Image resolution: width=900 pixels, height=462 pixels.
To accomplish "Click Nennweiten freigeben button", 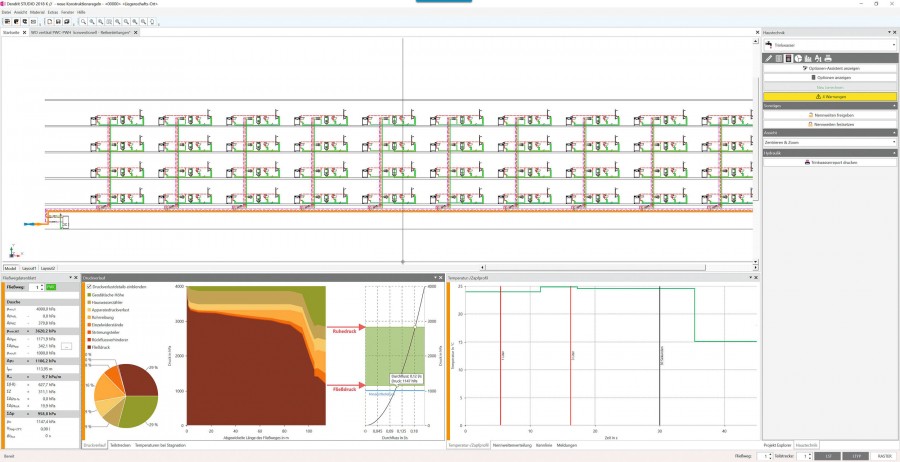I will 830,115.
